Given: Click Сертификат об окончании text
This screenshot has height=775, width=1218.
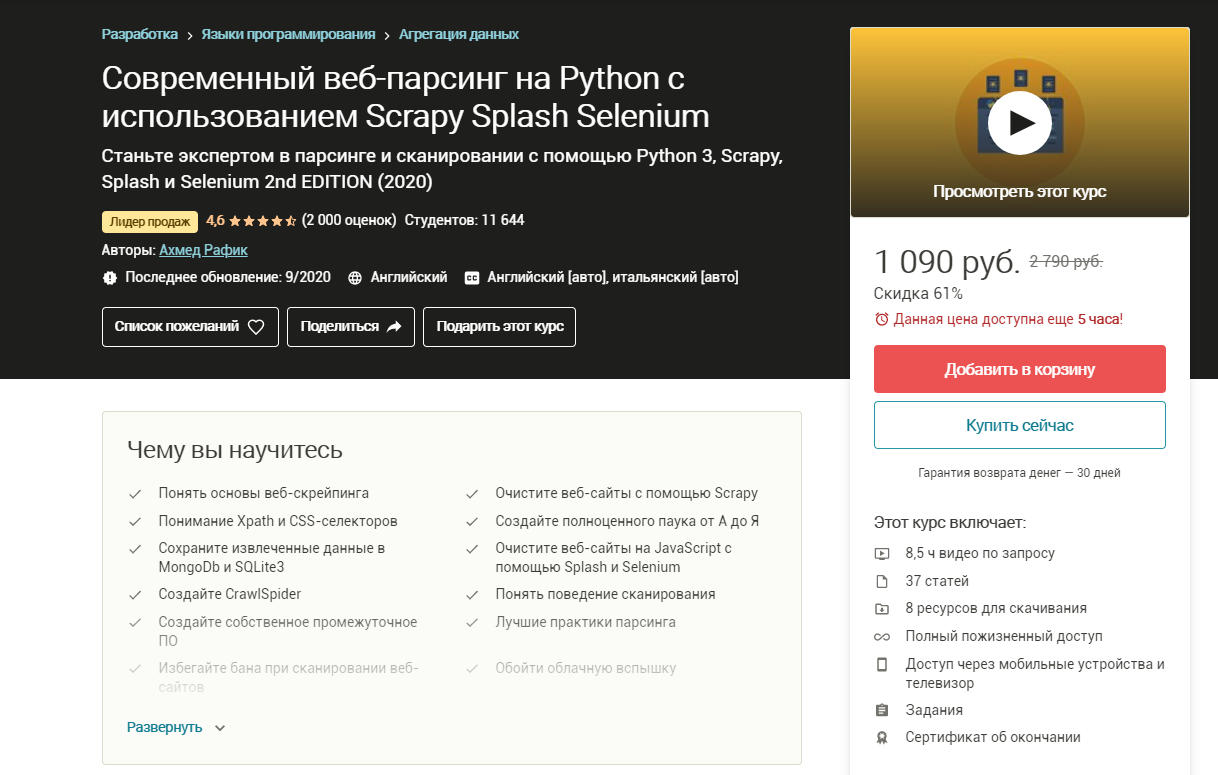Looking at the screenshot, I should pos(993,737).
